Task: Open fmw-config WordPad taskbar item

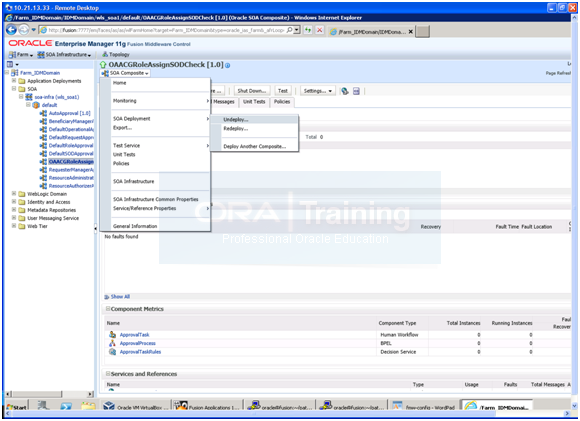Action: click(424, 407)
